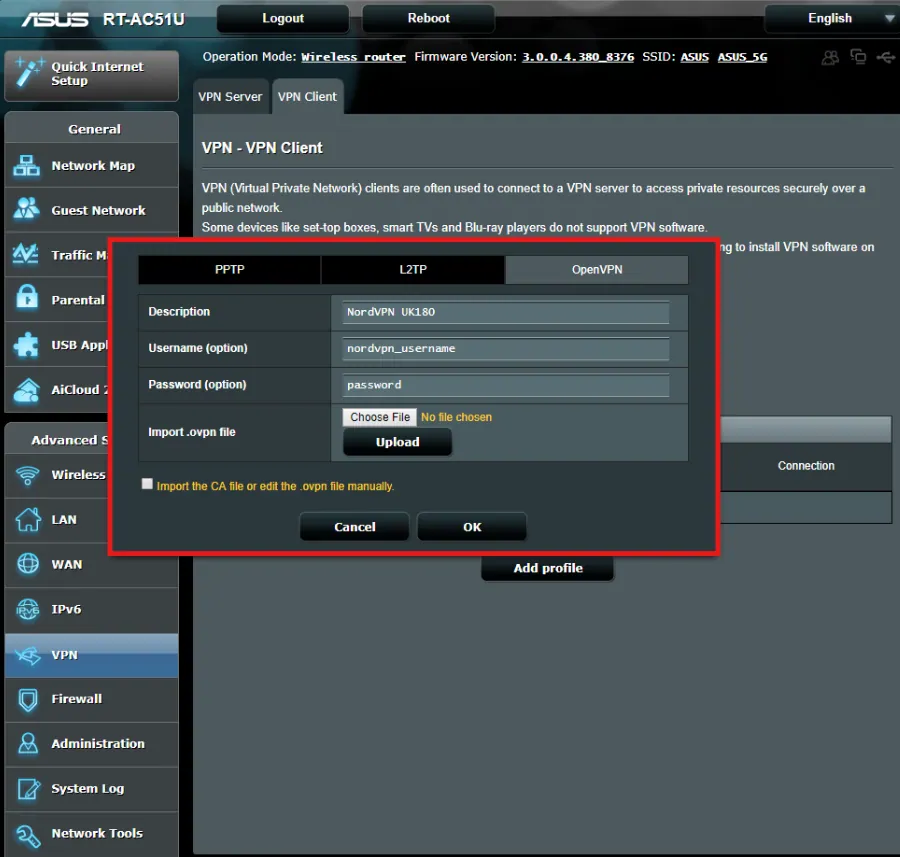Image resolution: width=900 pixels, height=857 pixels.
Task: Open Quick Internet Setup wand icon
Action: coord(29,73)
